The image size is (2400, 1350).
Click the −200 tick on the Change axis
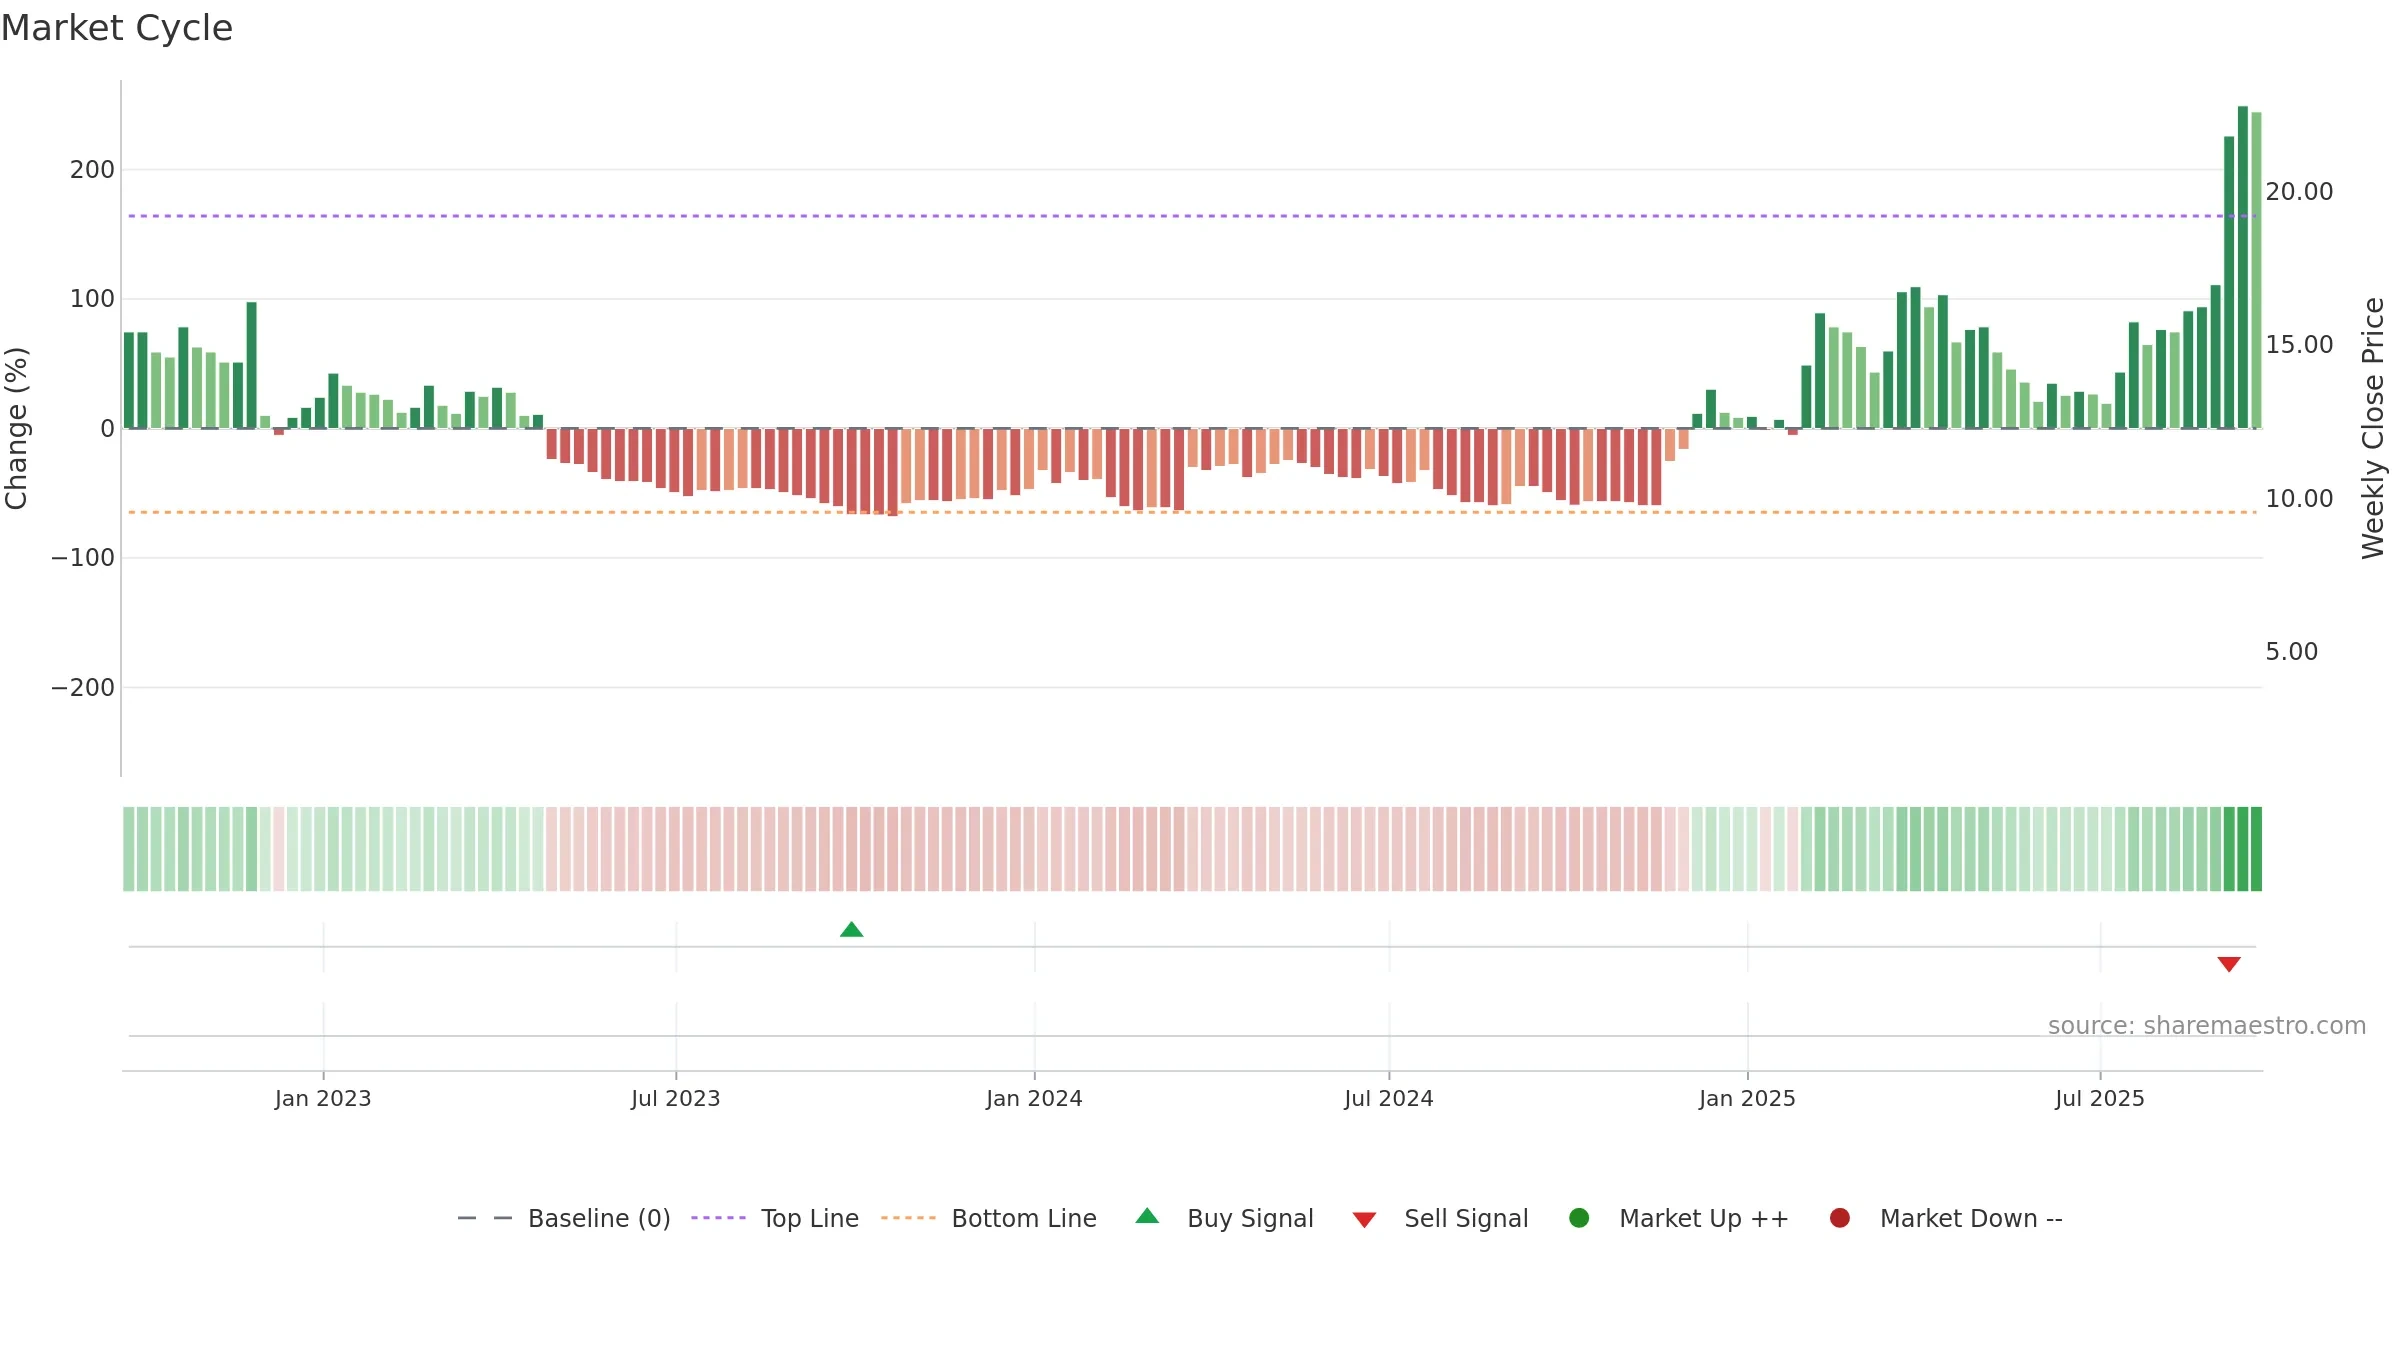point(83,688)
